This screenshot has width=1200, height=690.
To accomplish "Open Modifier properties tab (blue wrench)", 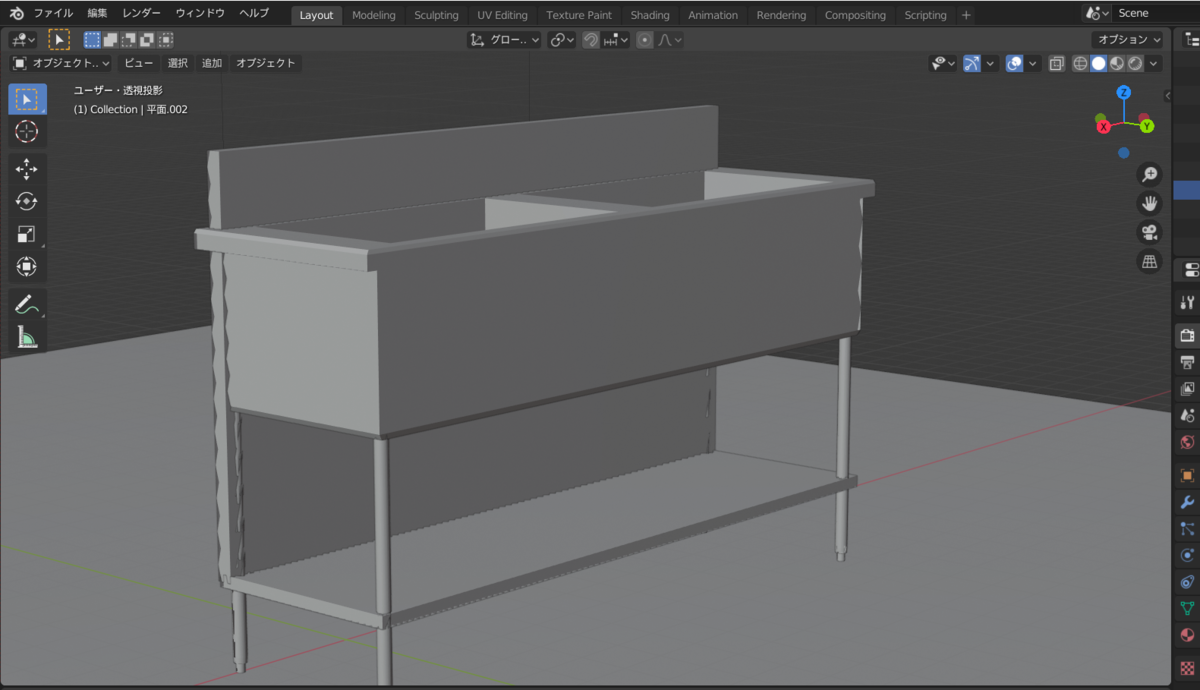I will (1188, 503).
